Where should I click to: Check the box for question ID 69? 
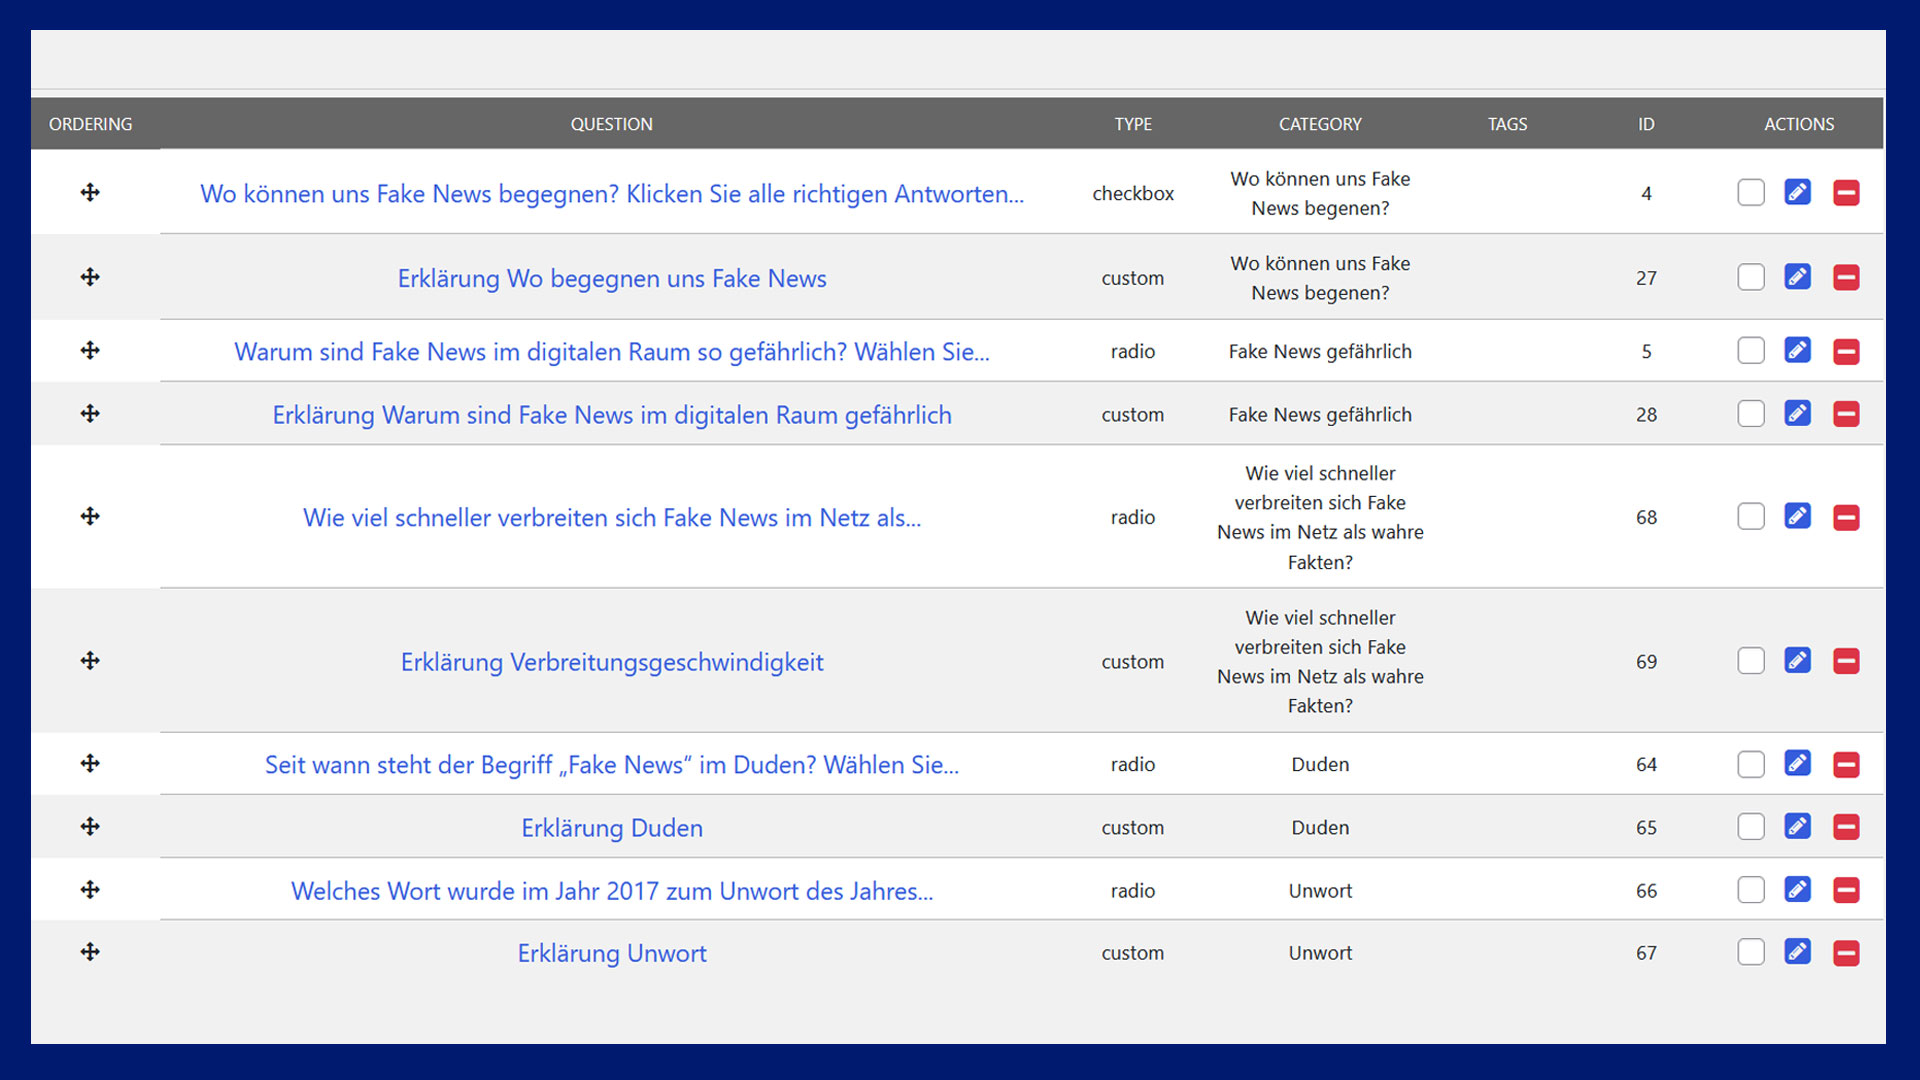coord(1751,660)
